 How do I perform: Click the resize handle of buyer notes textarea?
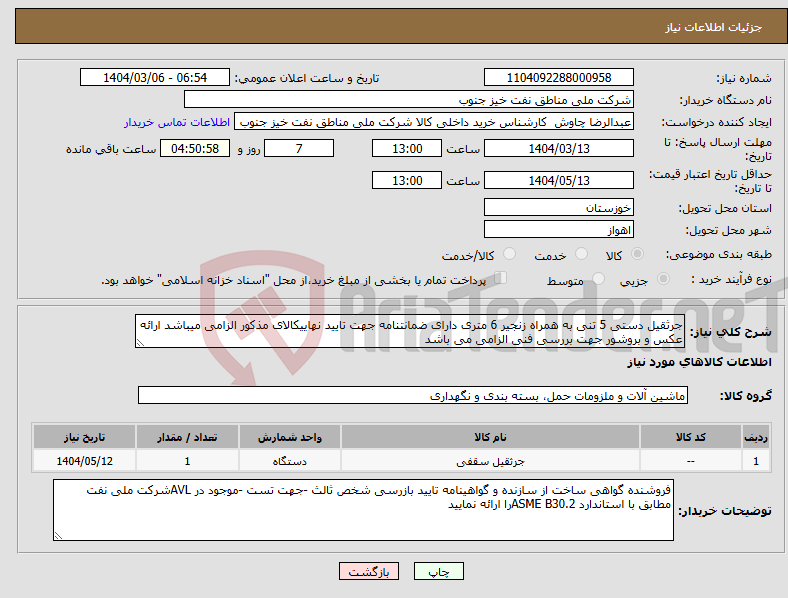(x=58, y=536)
